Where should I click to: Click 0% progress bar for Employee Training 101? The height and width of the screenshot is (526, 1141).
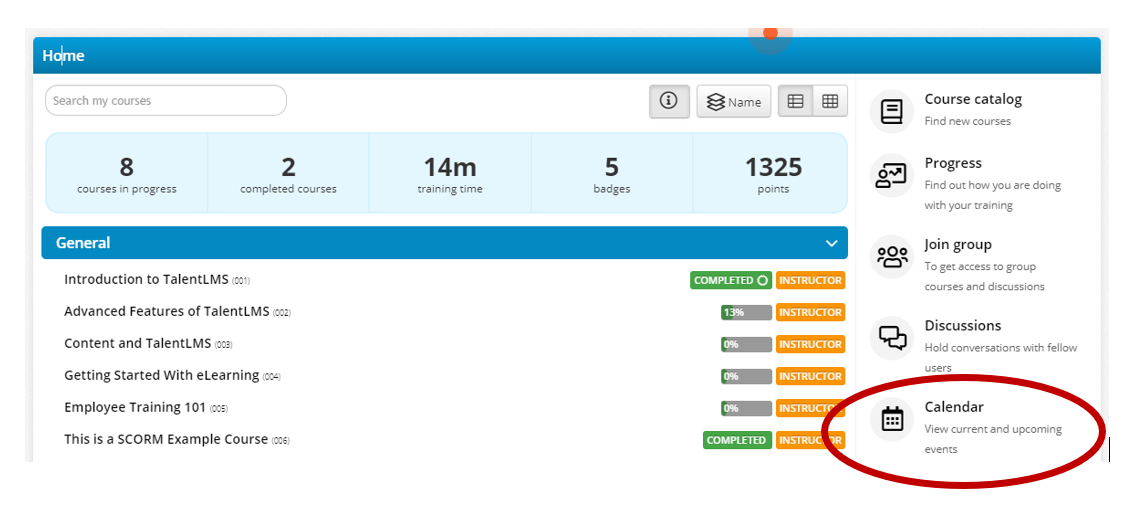[746, 408]
